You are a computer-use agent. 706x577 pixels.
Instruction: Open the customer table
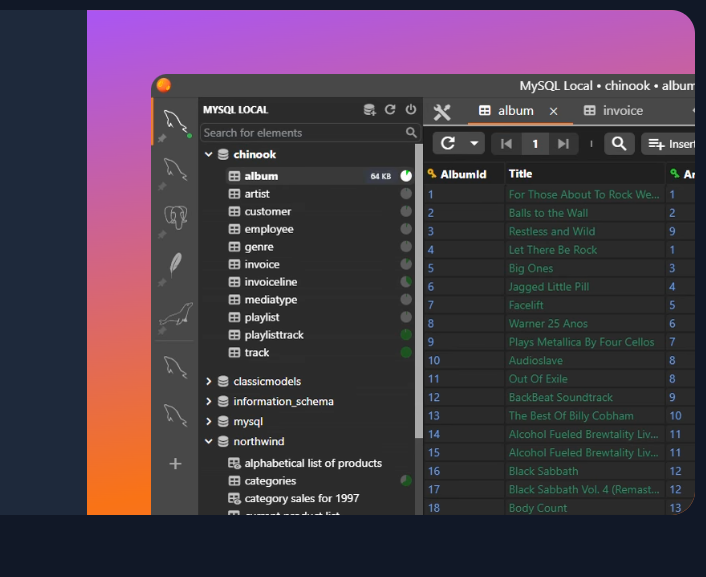pyautogui.click(x=319, y=211)
